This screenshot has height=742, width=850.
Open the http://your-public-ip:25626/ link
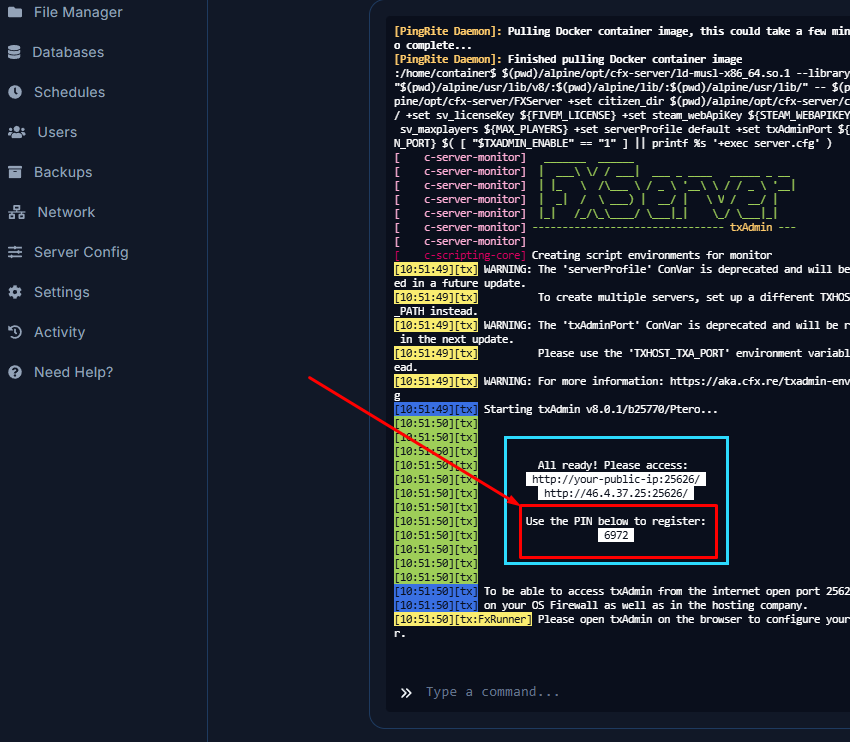(x=615, y=479)
